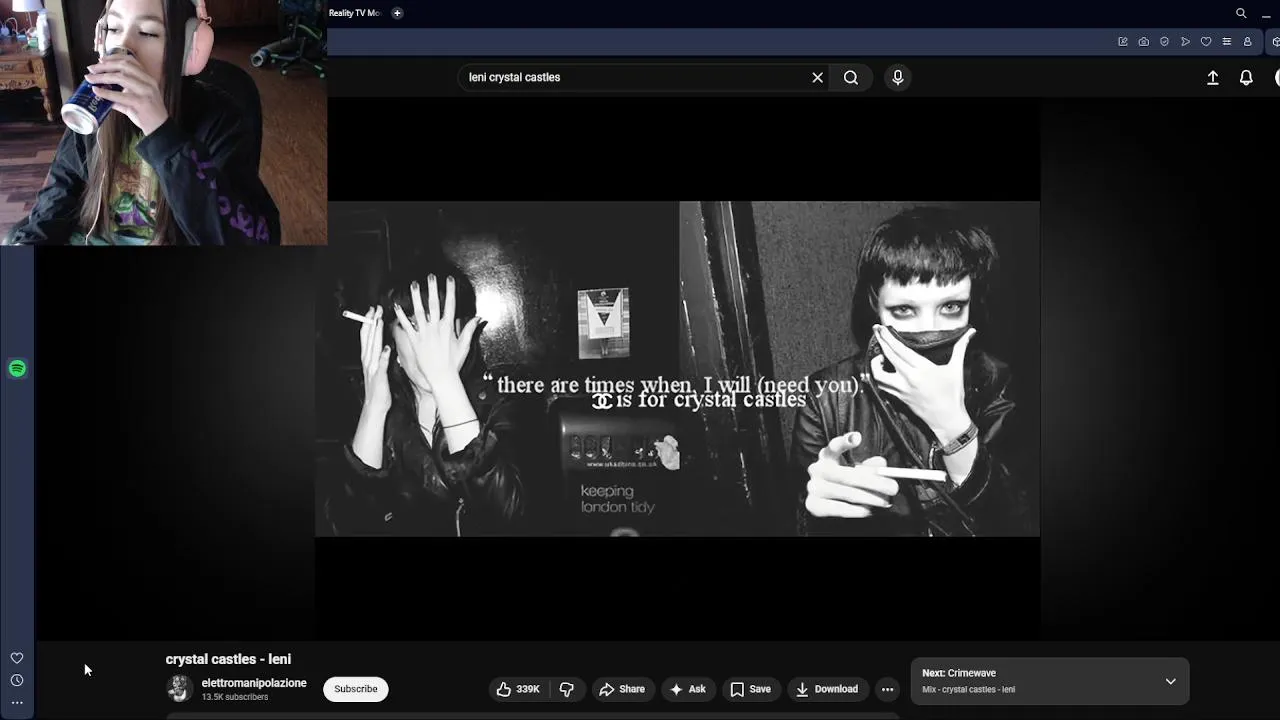This screenshot has width=1280, height=720.
Task: Open the elettromanipolazione channel avatar
Action: [180, 688]
